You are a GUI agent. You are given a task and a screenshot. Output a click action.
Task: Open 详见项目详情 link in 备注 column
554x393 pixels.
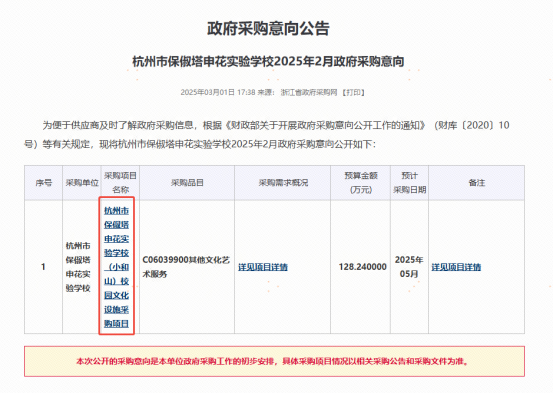click(456, 267)
